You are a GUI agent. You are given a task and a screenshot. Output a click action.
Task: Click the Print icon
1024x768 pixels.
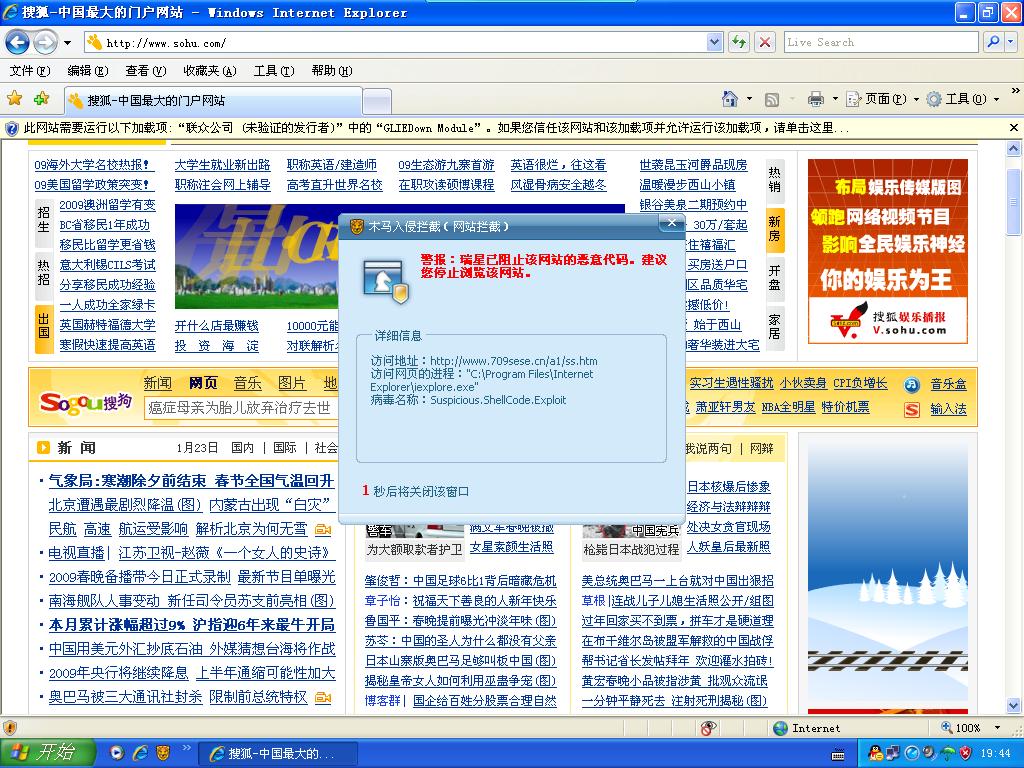tap(816, 99)
